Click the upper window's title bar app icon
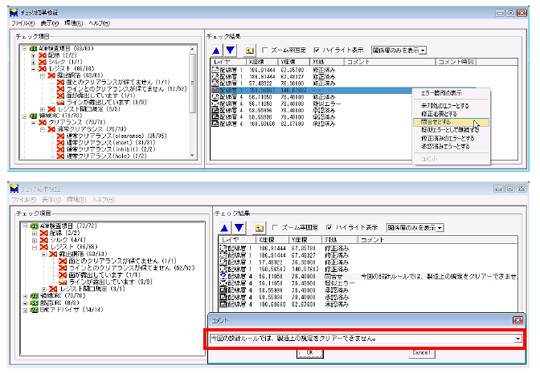 pos(14,13)
